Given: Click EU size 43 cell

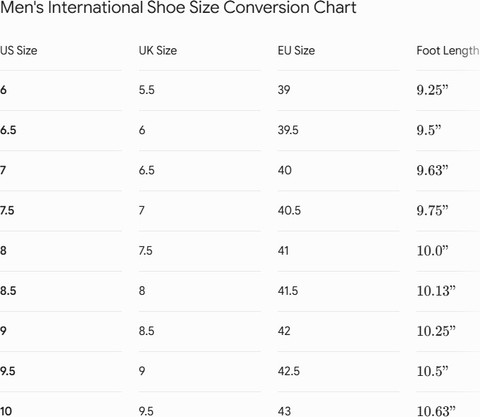Looking at the screenshot, I should click(x=284, y=411).
